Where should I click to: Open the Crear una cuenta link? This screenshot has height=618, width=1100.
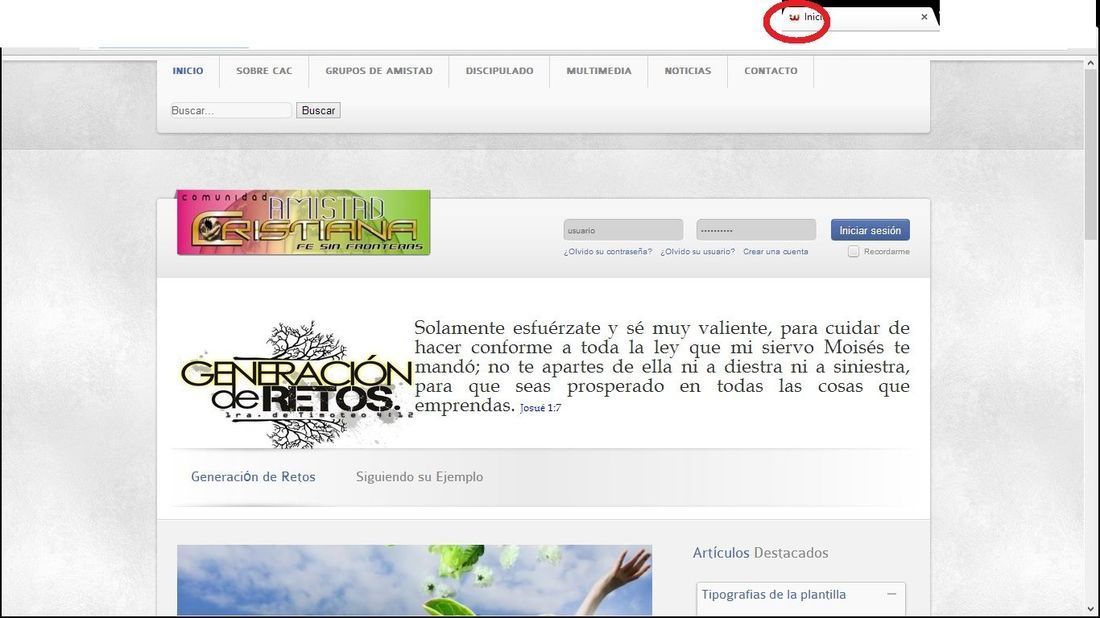pos(775,252)
